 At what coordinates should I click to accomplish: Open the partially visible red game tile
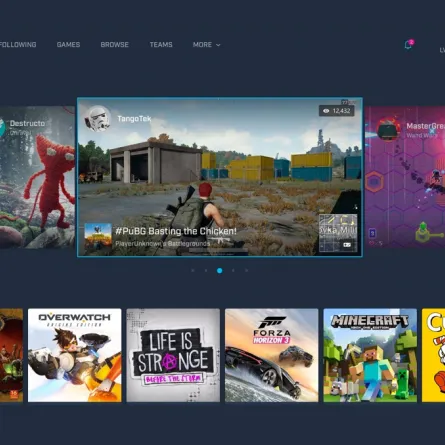tap(11, 355)
